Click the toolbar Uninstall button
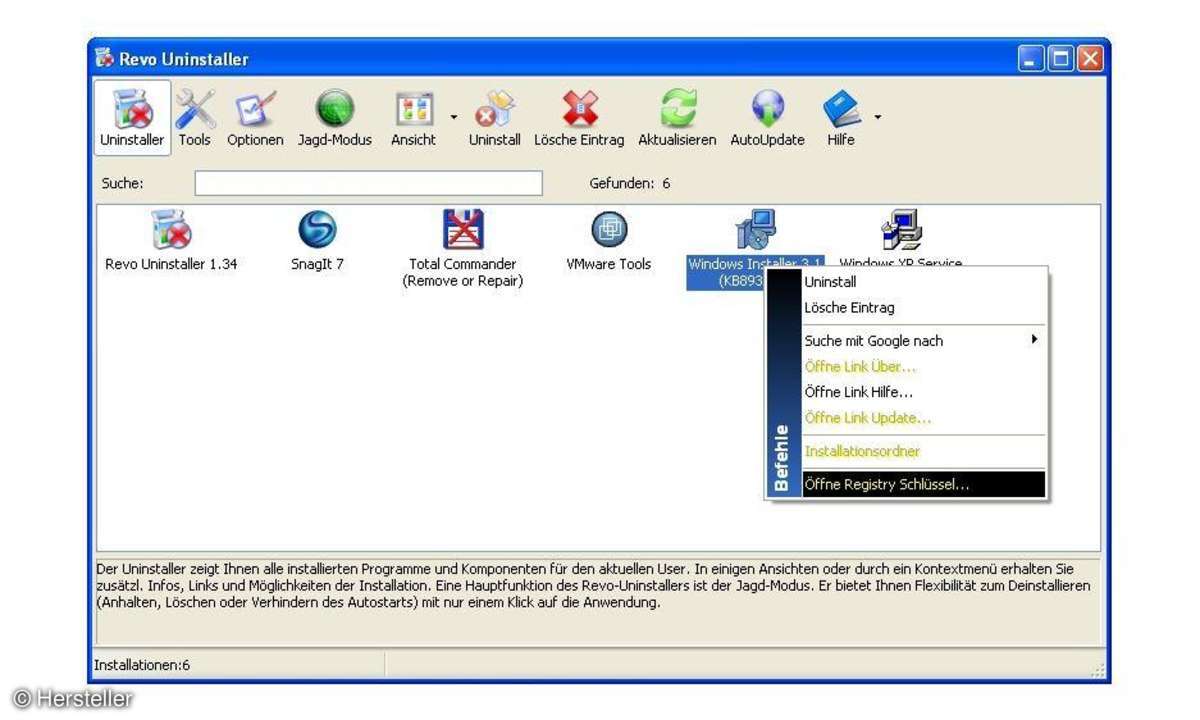Image resolution: width=1200 pixels, height=720 pixels. pos(494,117)
